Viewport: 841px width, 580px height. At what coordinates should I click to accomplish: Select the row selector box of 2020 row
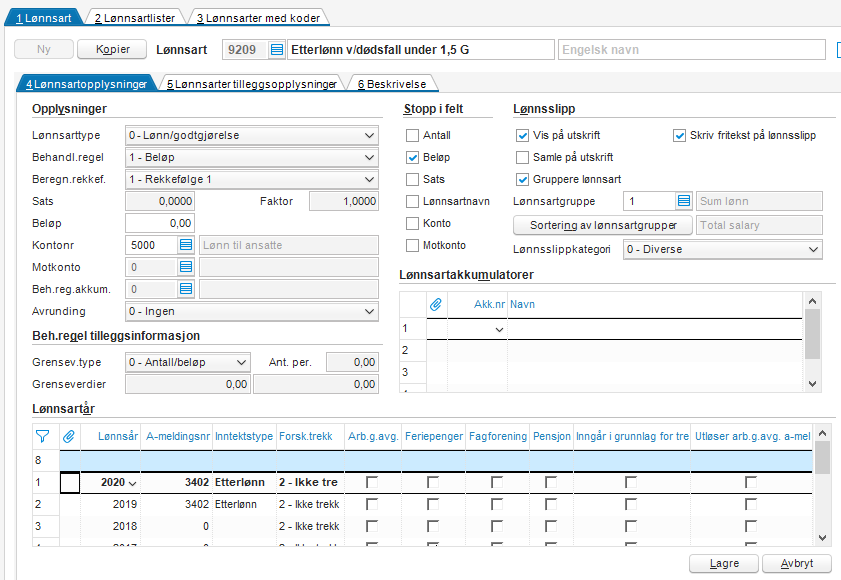point(70,482)
